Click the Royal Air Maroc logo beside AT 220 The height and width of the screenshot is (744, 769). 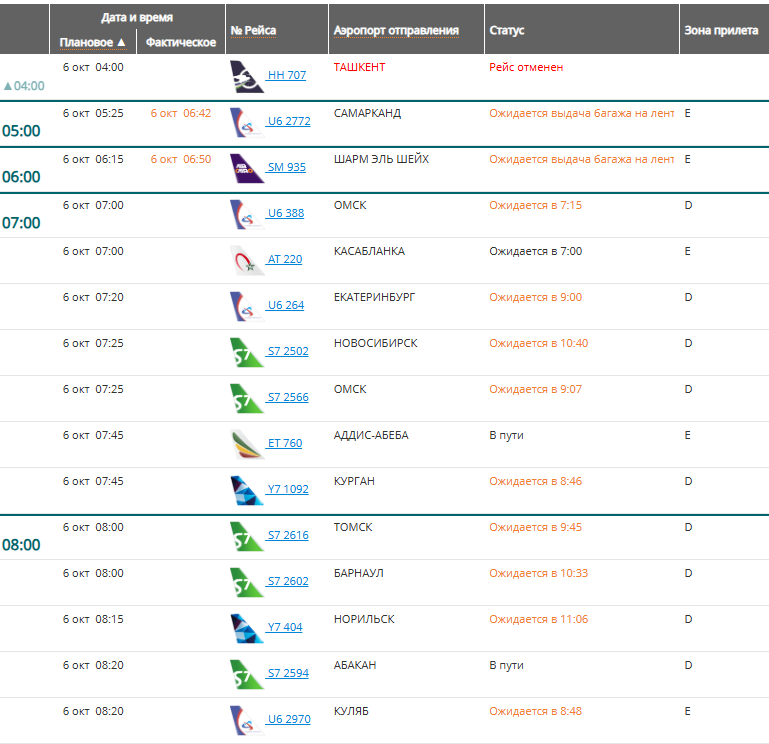(247, 260)
